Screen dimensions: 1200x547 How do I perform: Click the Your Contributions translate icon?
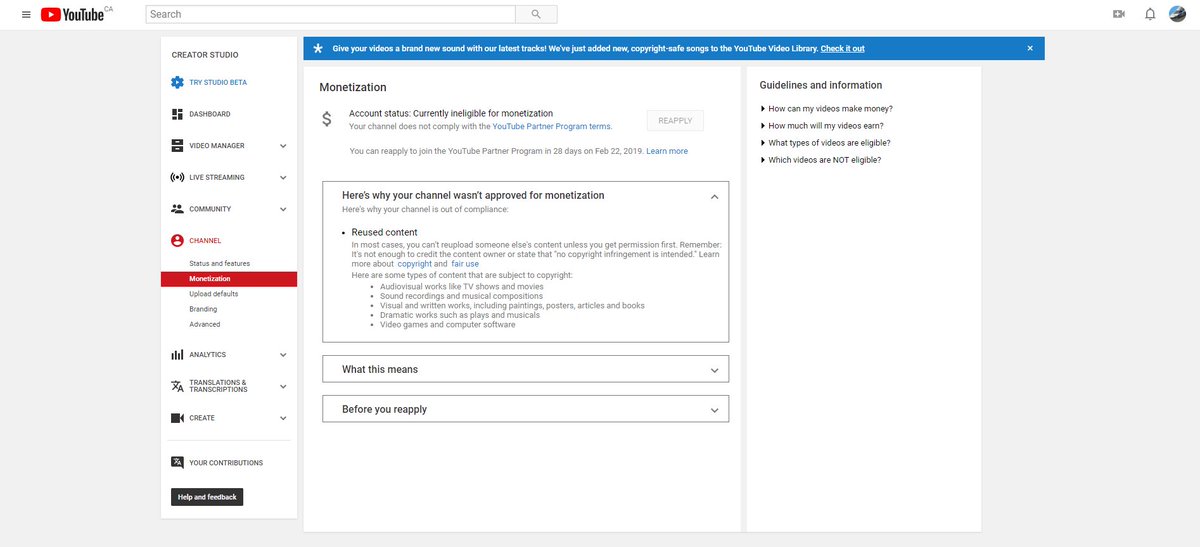(x=177, y=462)
